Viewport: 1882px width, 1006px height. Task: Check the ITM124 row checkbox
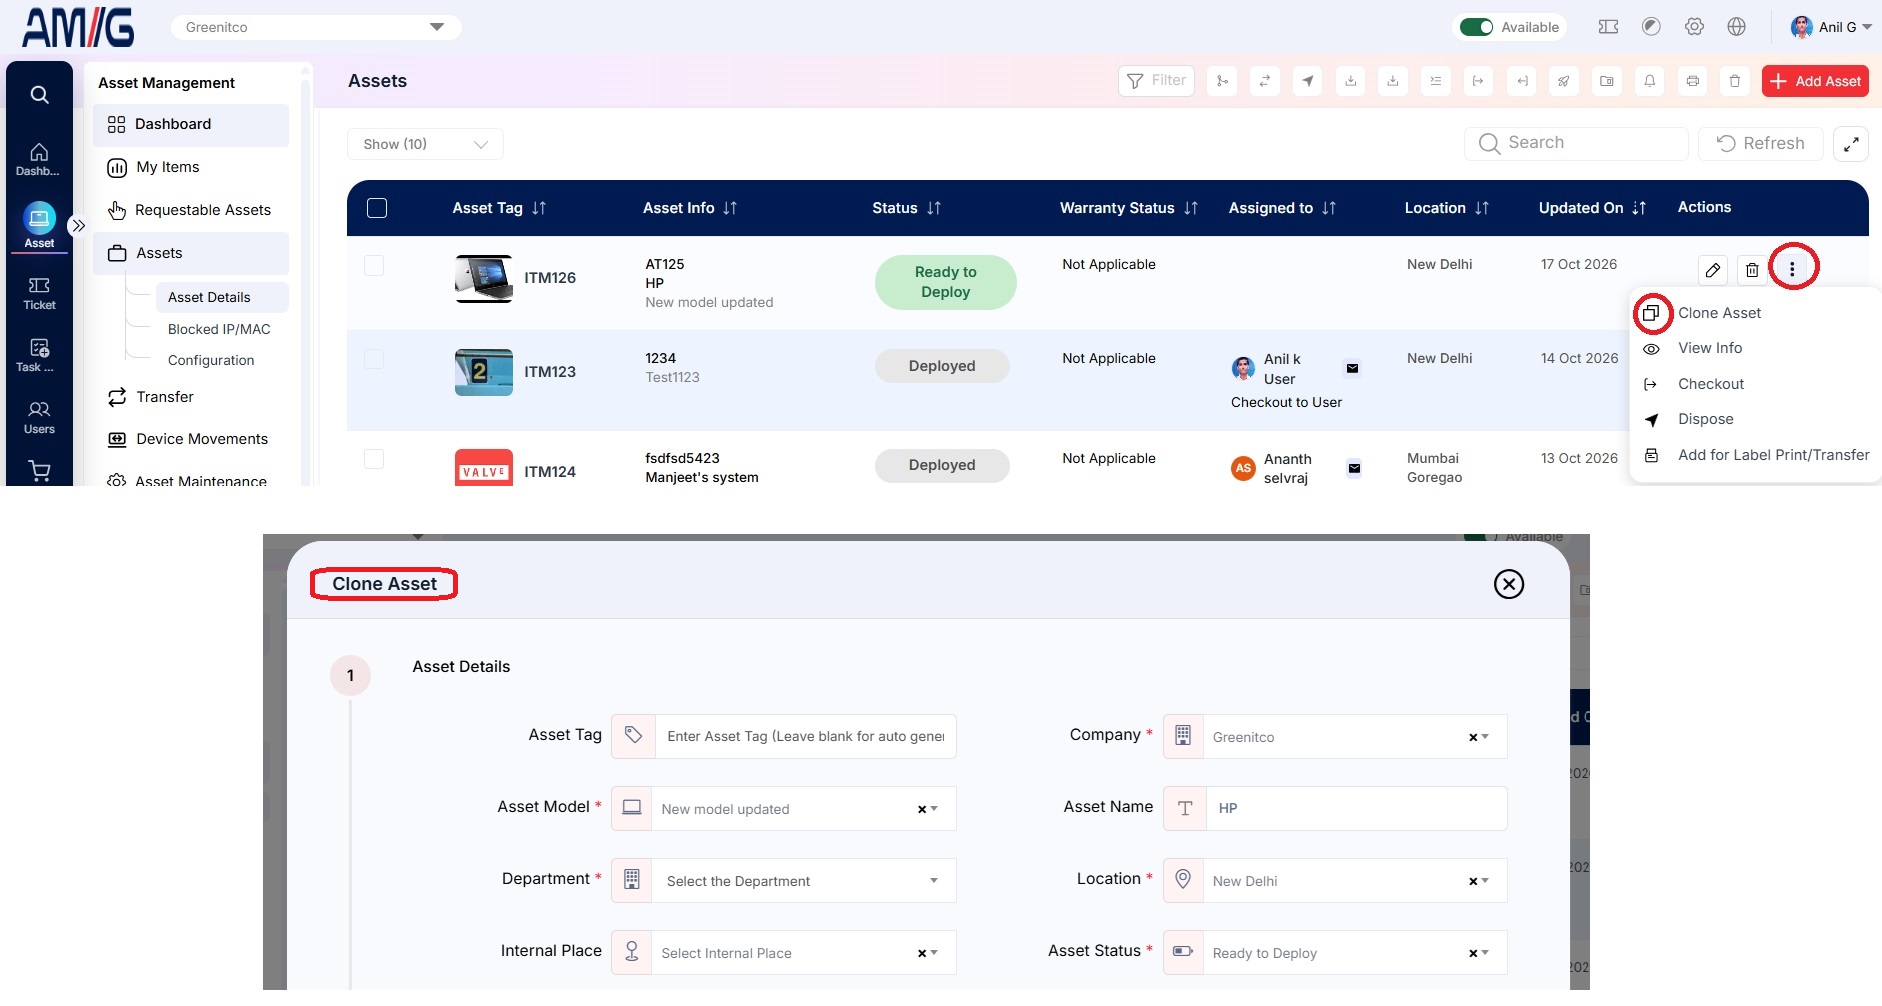[374, 459]
